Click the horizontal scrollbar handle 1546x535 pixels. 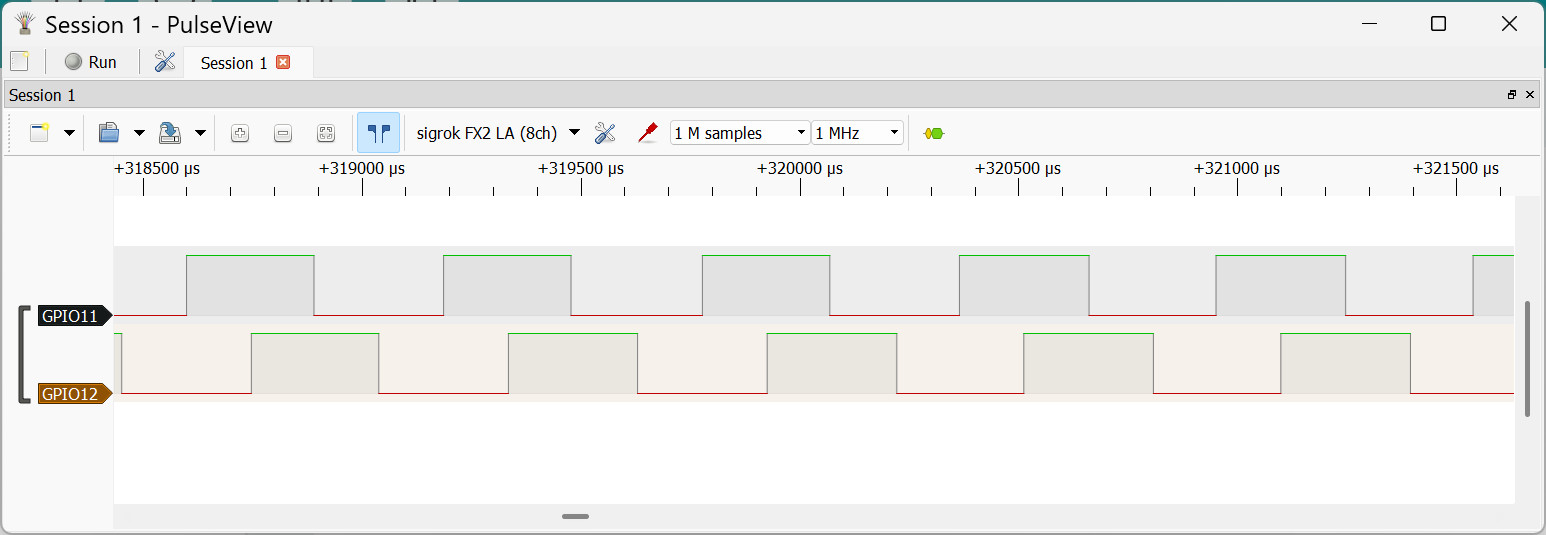point(575,517)
